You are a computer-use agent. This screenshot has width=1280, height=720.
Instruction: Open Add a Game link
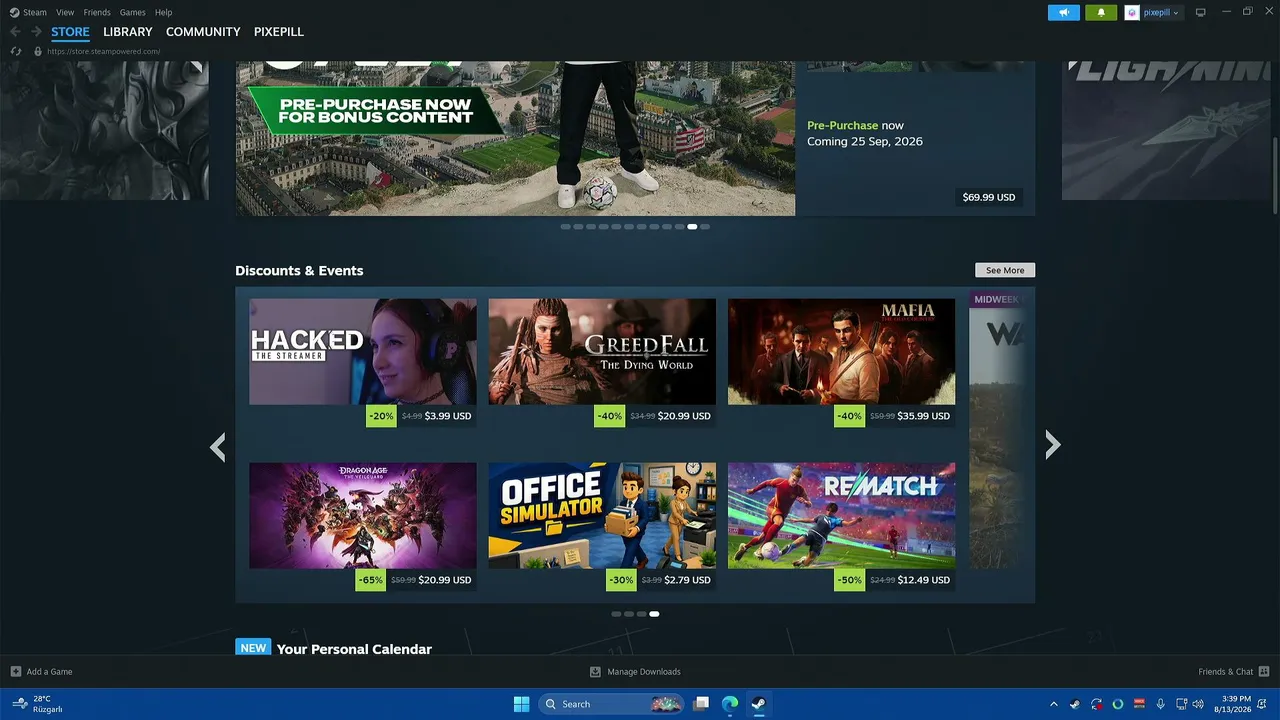50,672
